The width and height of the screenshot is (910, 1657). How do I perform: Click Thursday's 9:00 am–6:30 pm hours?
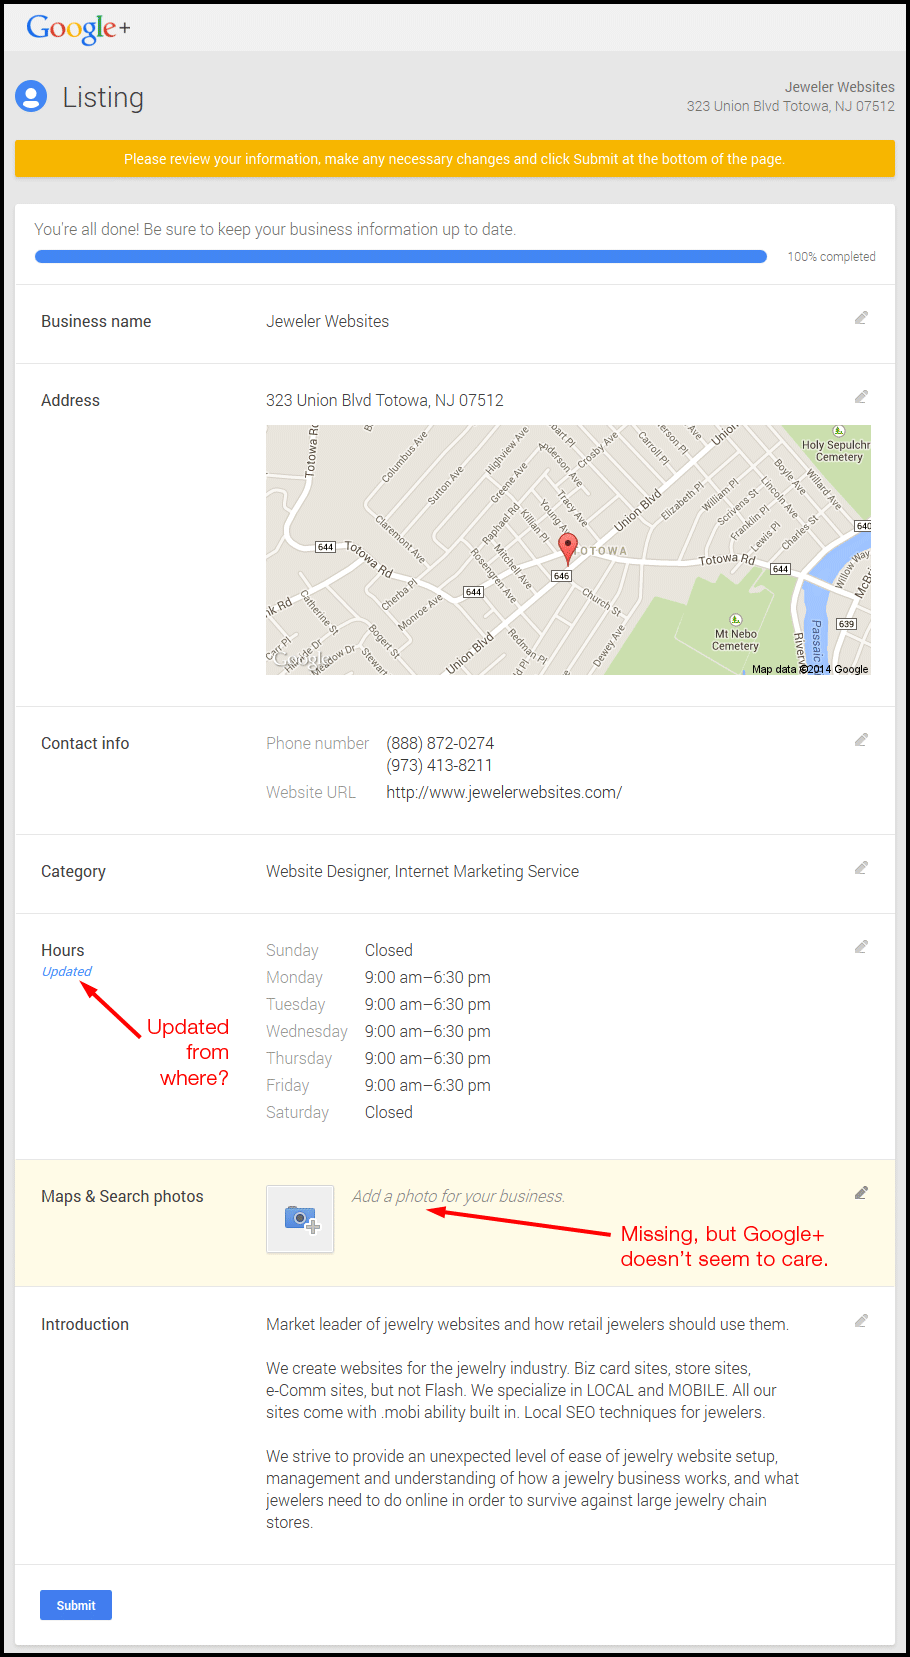428,1058
